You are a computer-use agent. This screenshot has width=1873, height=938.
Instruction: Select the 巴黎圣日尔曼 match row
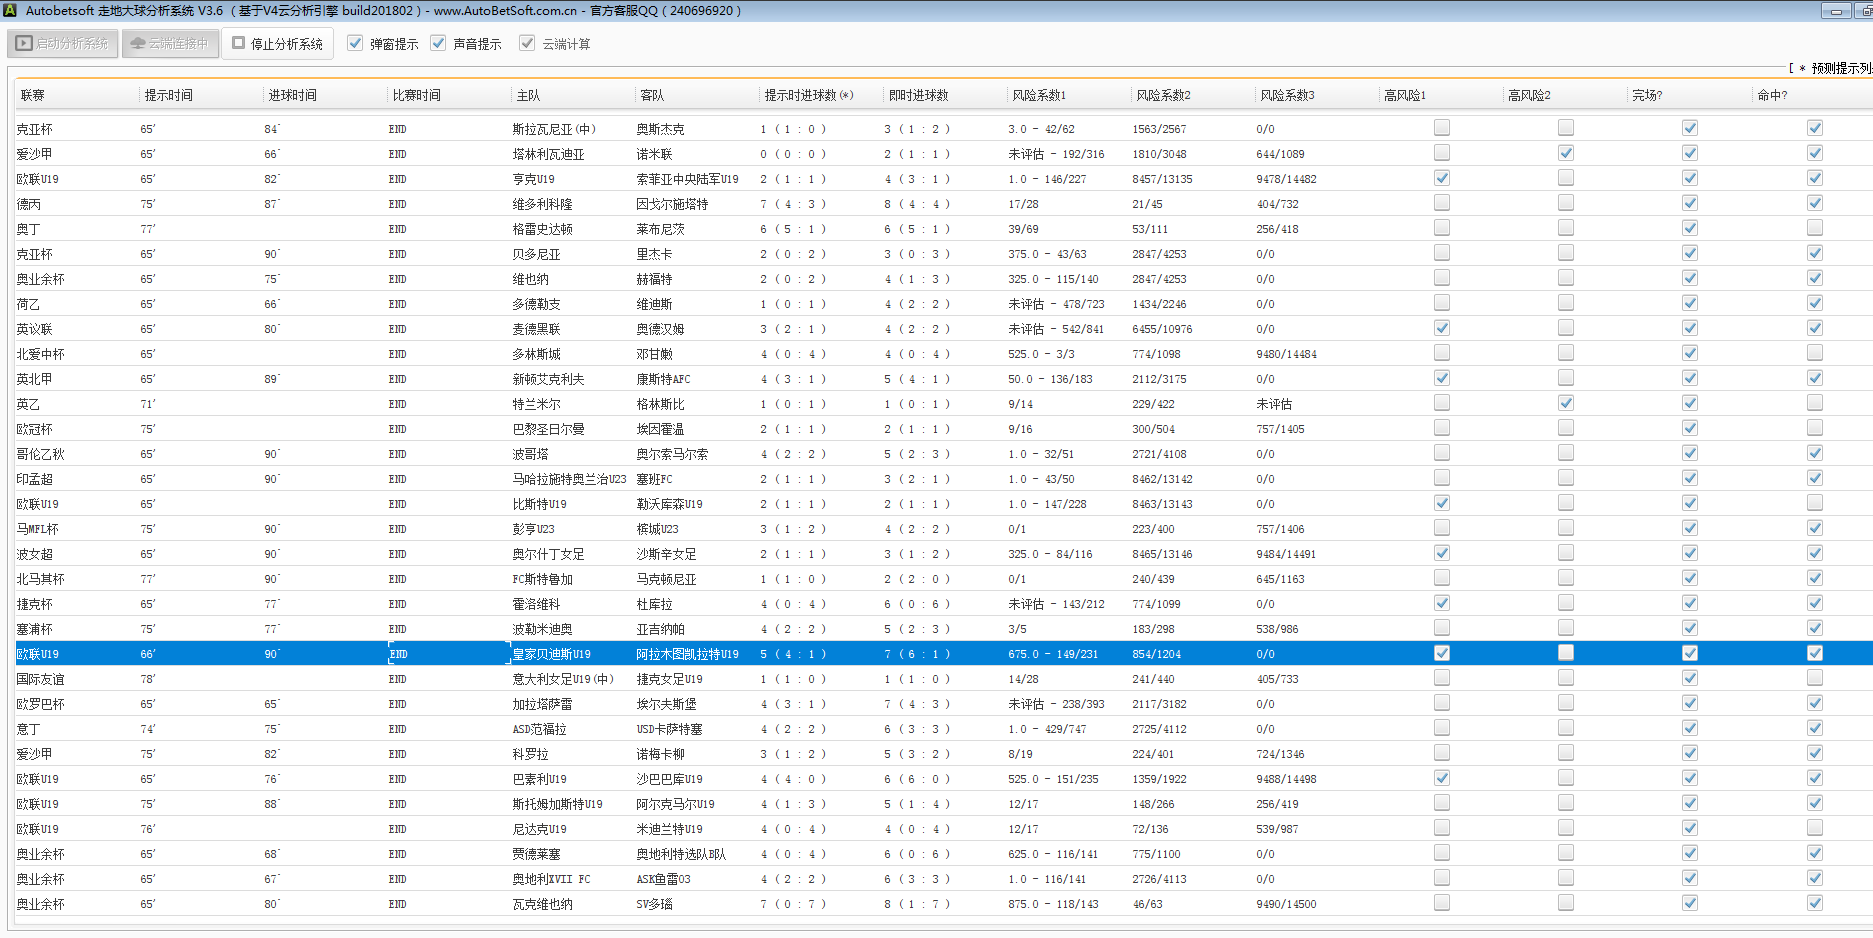(548, 429)
